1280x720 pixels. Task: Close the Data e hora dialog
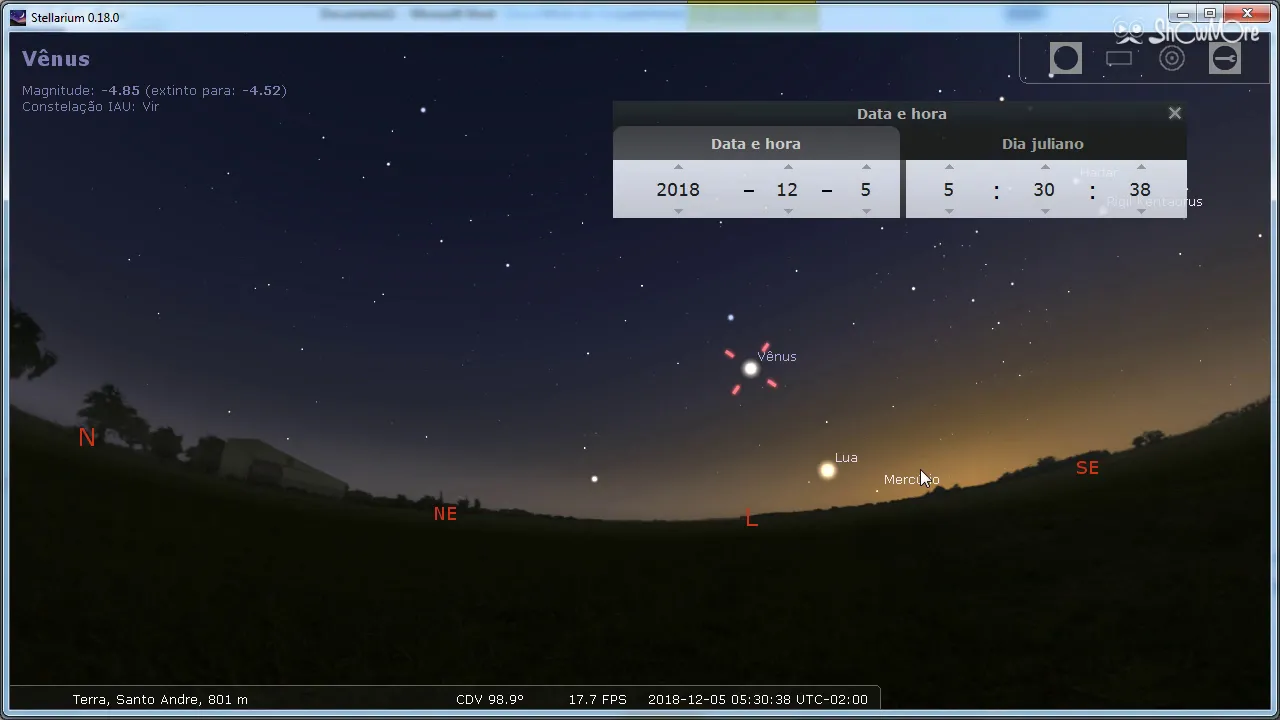1175,113
